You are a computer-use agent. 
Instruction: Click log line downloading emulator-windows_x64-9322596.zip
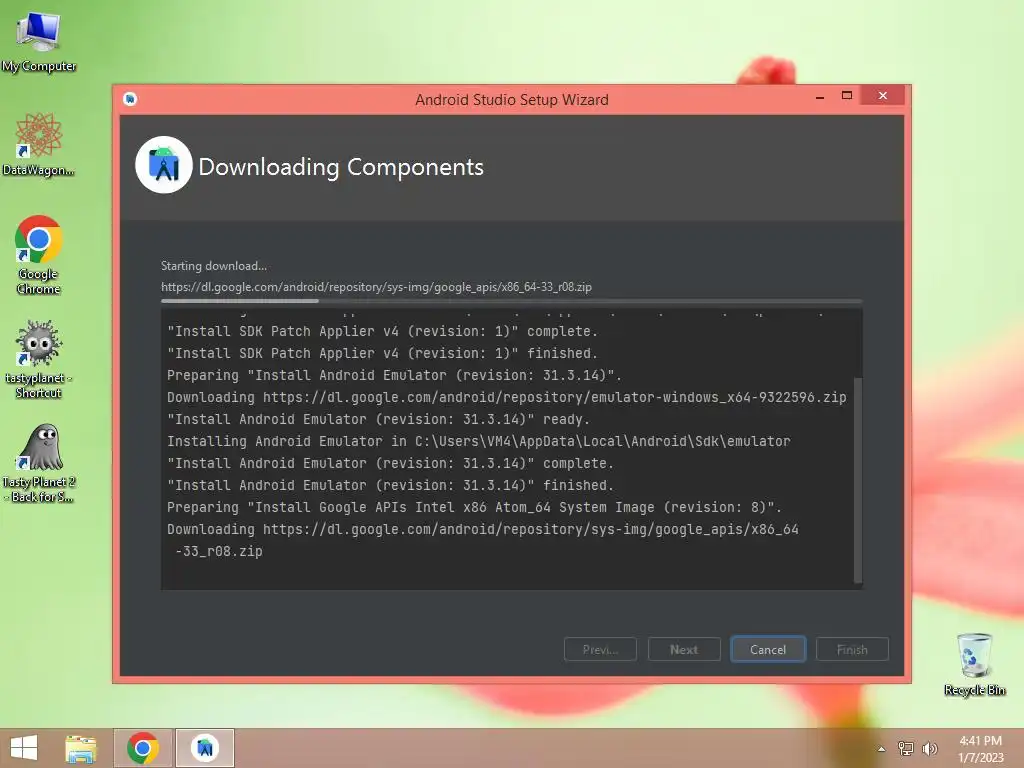pyautogui.click(x=506, y=397)
